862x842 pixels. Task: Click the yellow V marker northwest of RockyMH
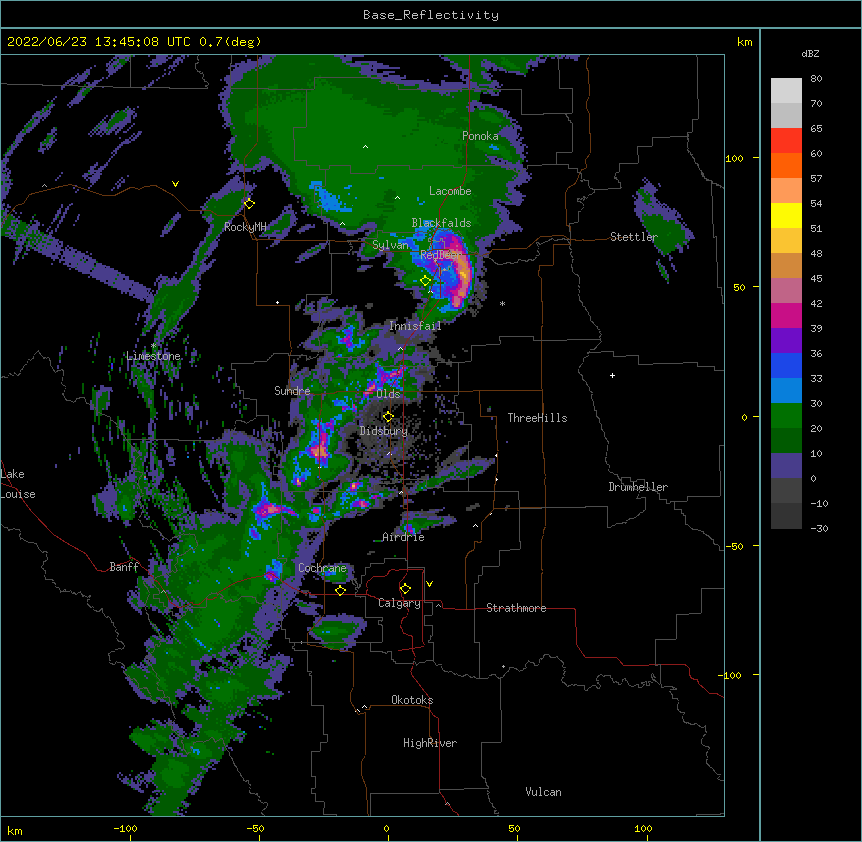pos(175,184)
